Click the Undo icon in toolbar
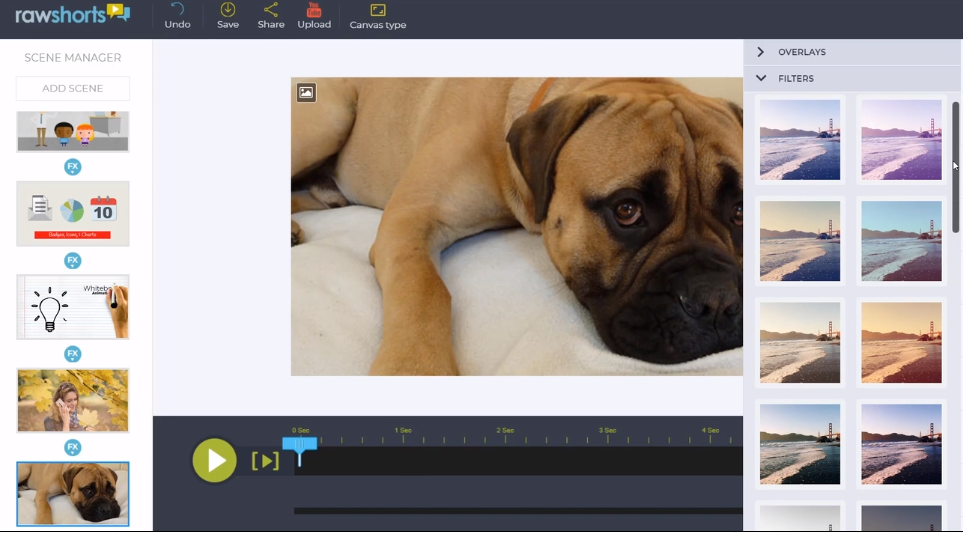Screen dimensions: 963x533 pyautogui.click(x=177, y=16)
